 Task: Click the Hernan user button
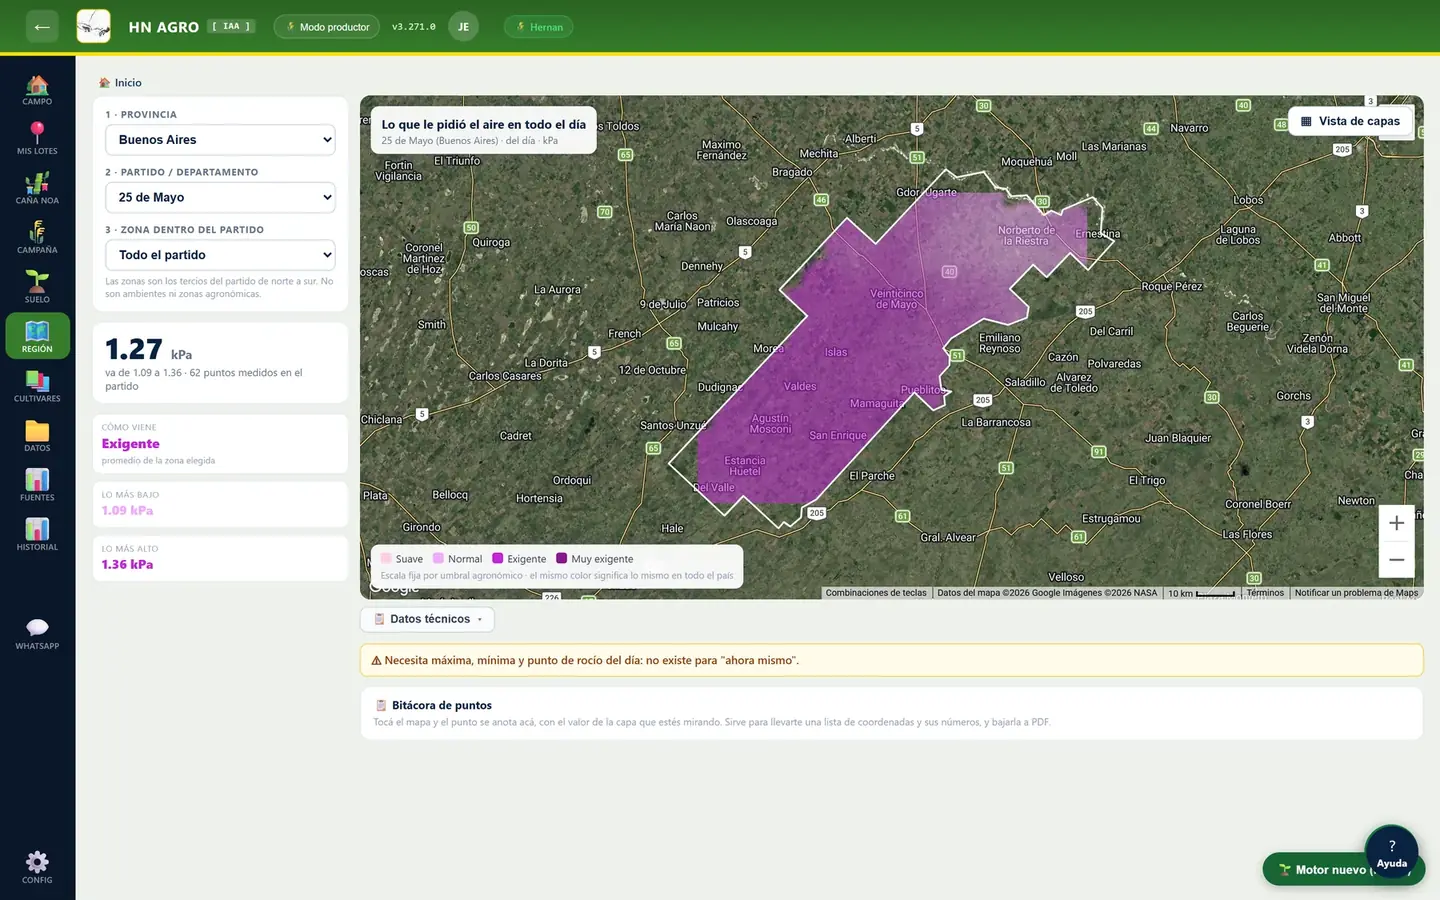coord(539,27)
